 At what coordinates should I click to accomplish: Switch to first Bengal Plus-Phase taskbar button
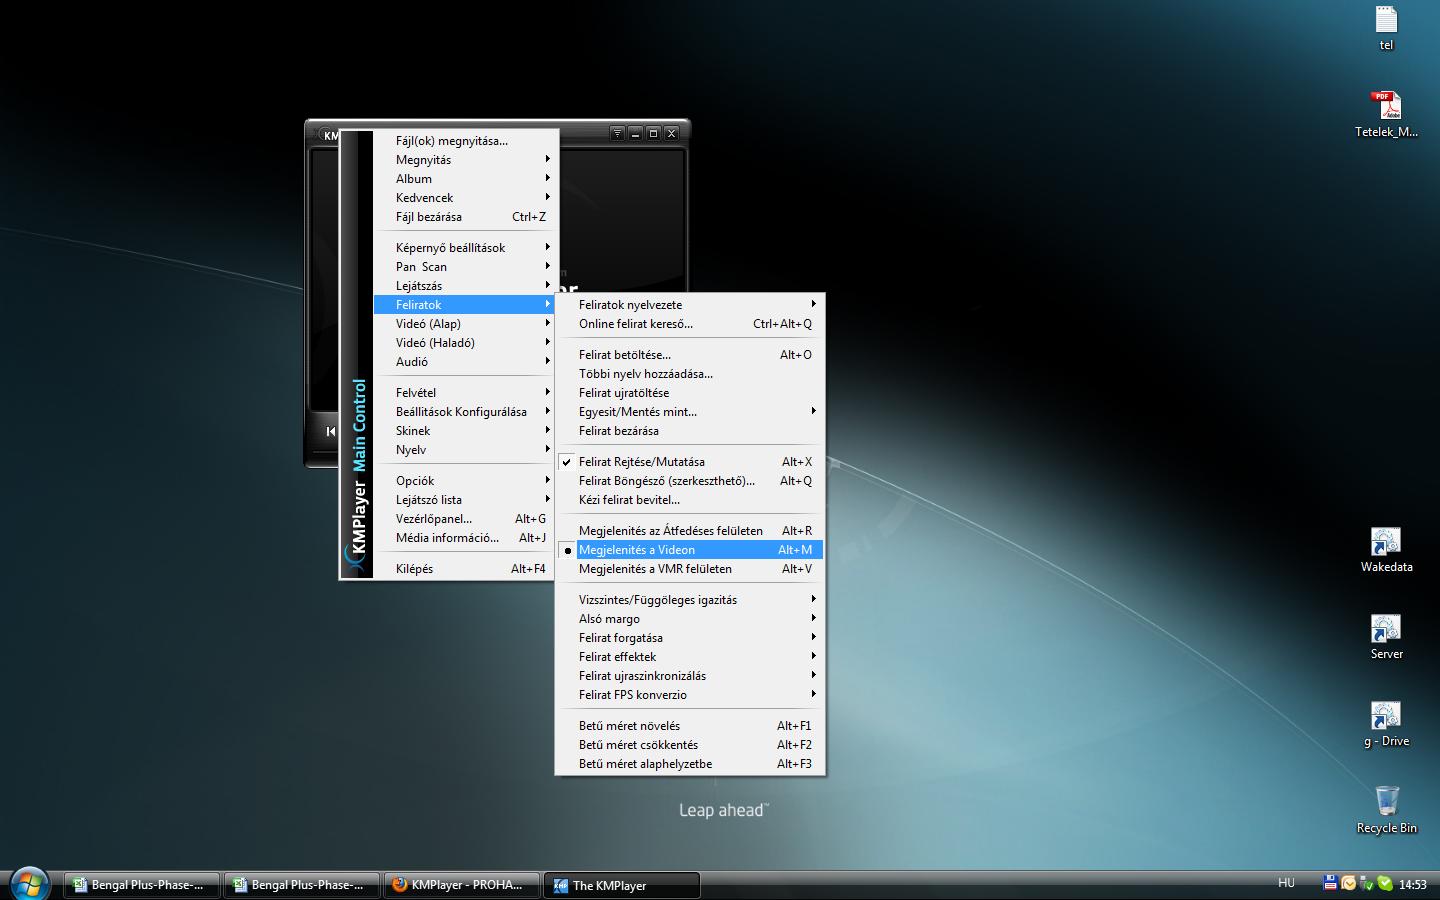click(x=142, y=885)
